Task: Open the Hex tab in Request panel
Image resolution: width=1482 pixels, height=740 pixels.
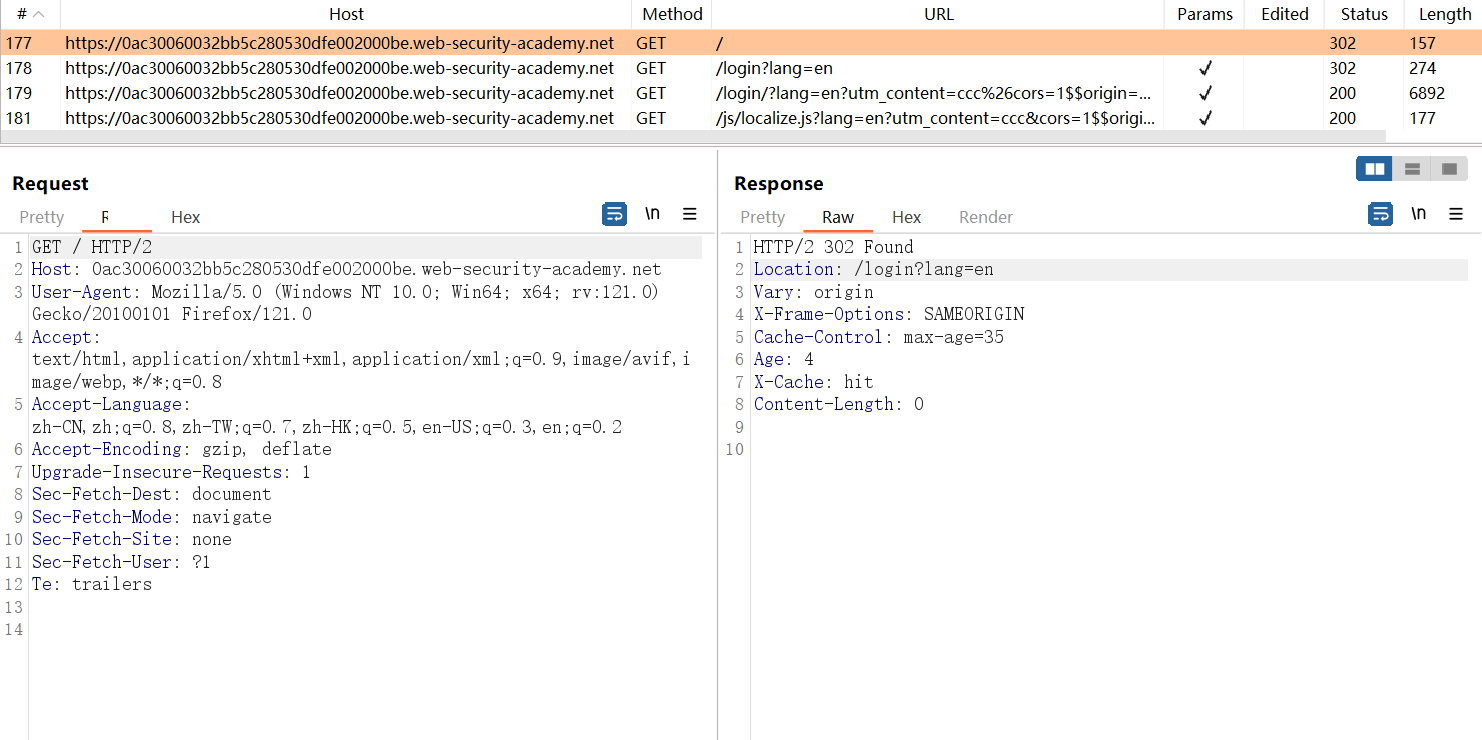Action: 185,217
